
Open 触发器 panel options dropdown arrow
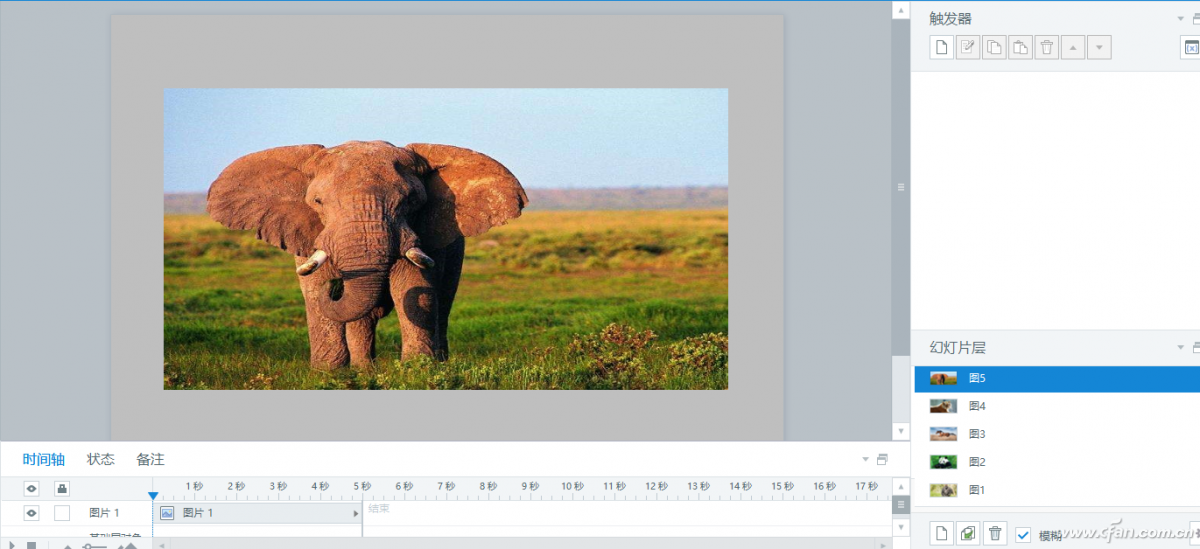click(1180, 18)
